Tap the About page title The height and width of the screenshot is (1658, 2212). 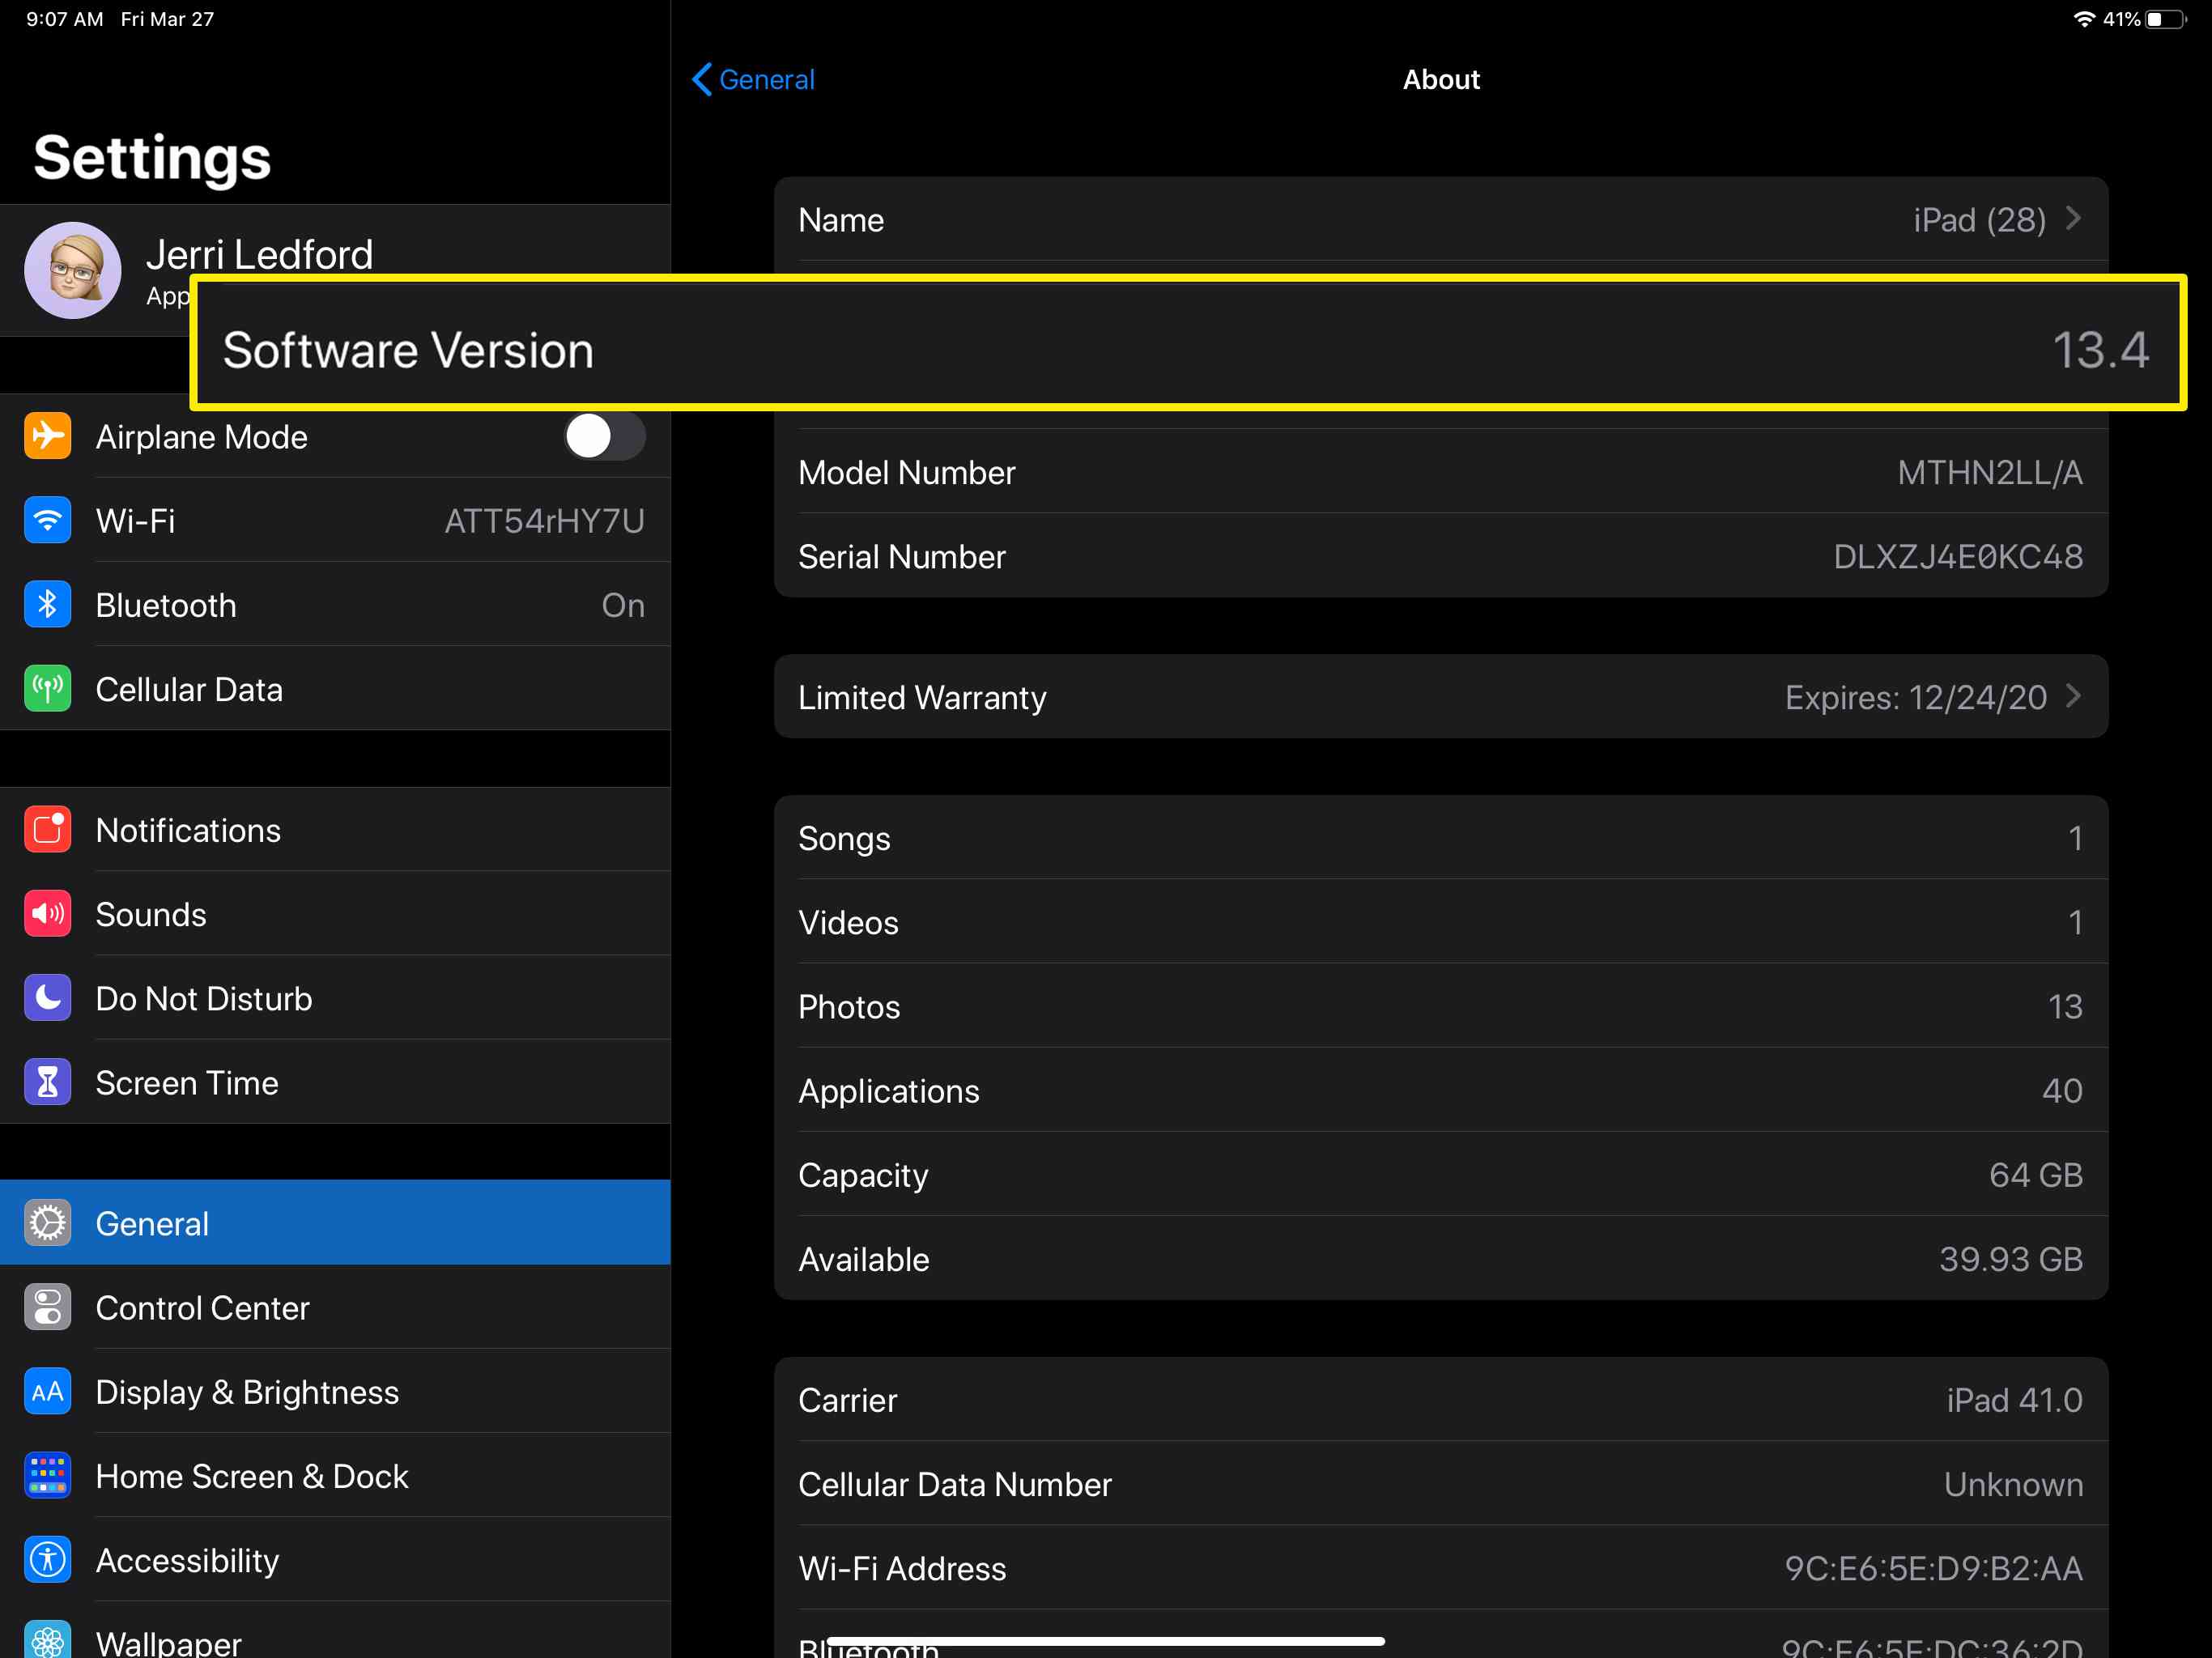click(1441, 79)
